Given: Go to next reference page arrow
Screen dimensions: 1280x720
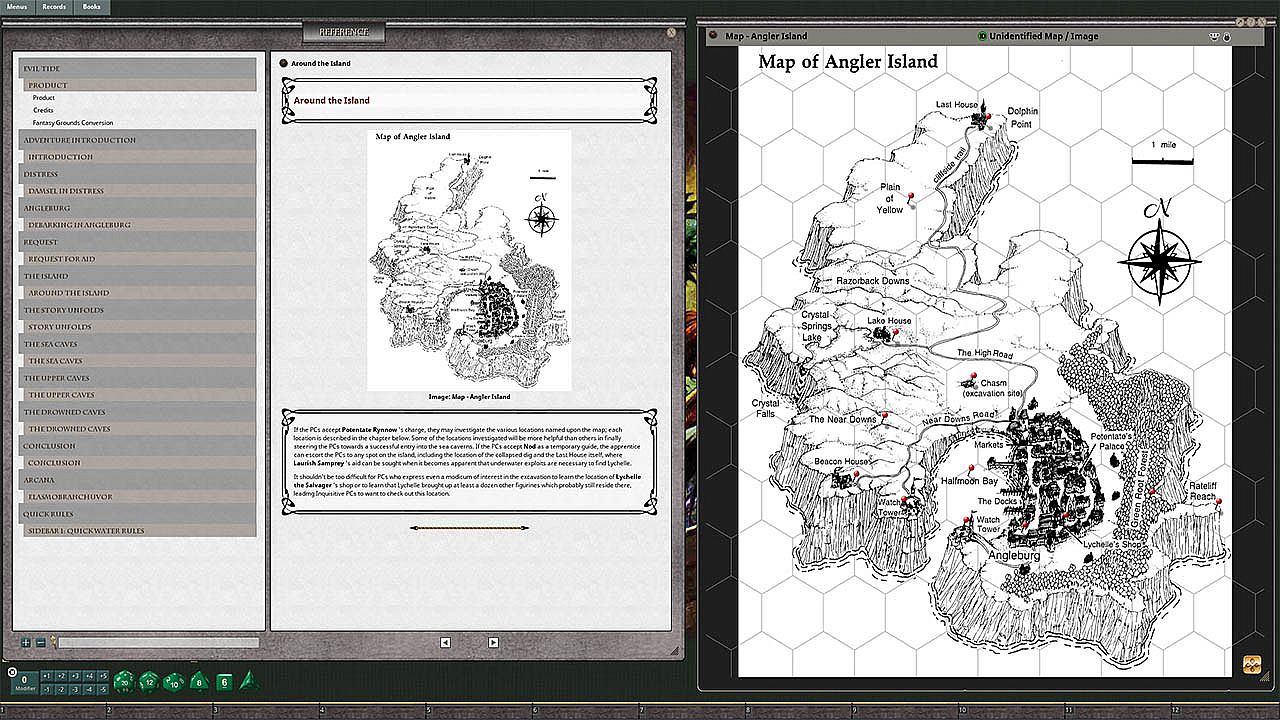Looking at the screenshot, I should tap(493, 642).
